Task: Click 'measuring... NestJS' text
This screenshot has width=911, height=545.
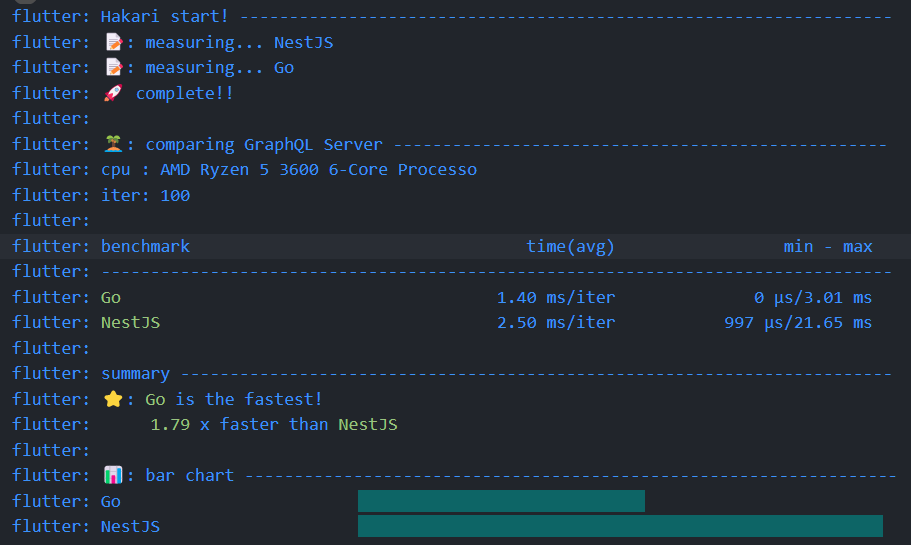Action: 239,42
